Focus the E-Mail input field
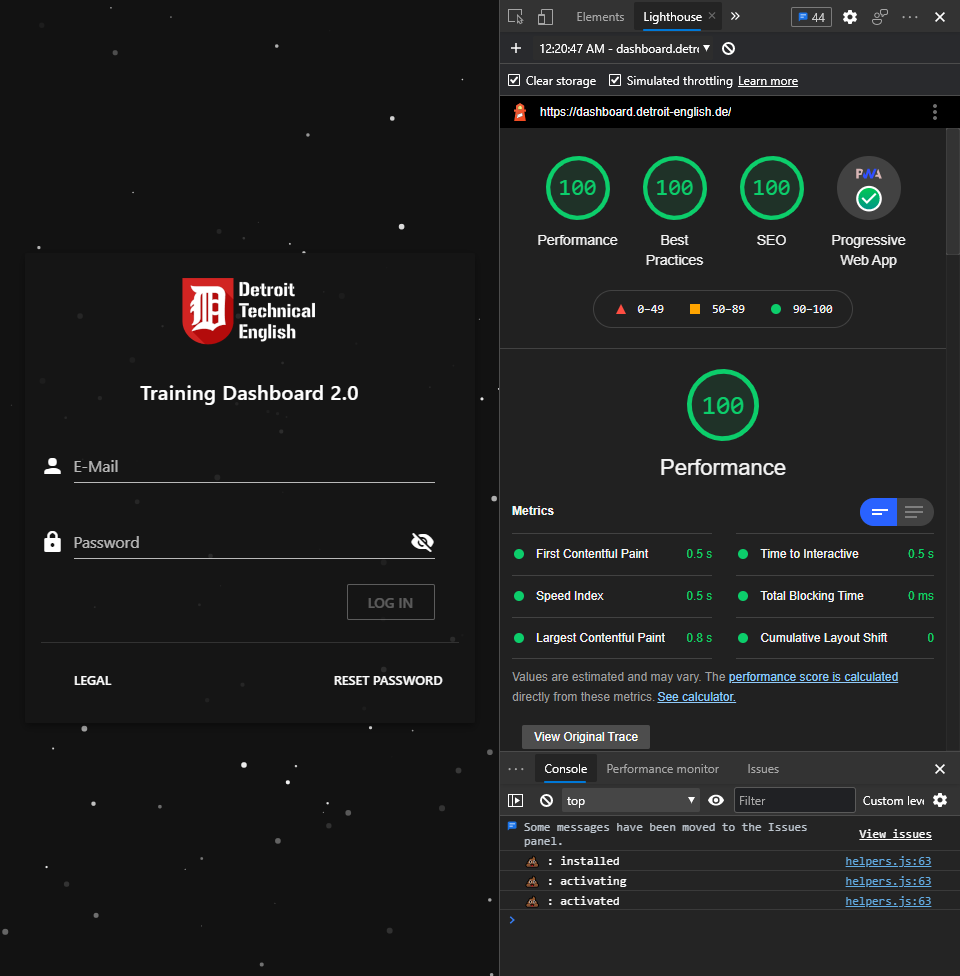Image resolution: width=960 pixels, height=976 pixels. [254, 467]
